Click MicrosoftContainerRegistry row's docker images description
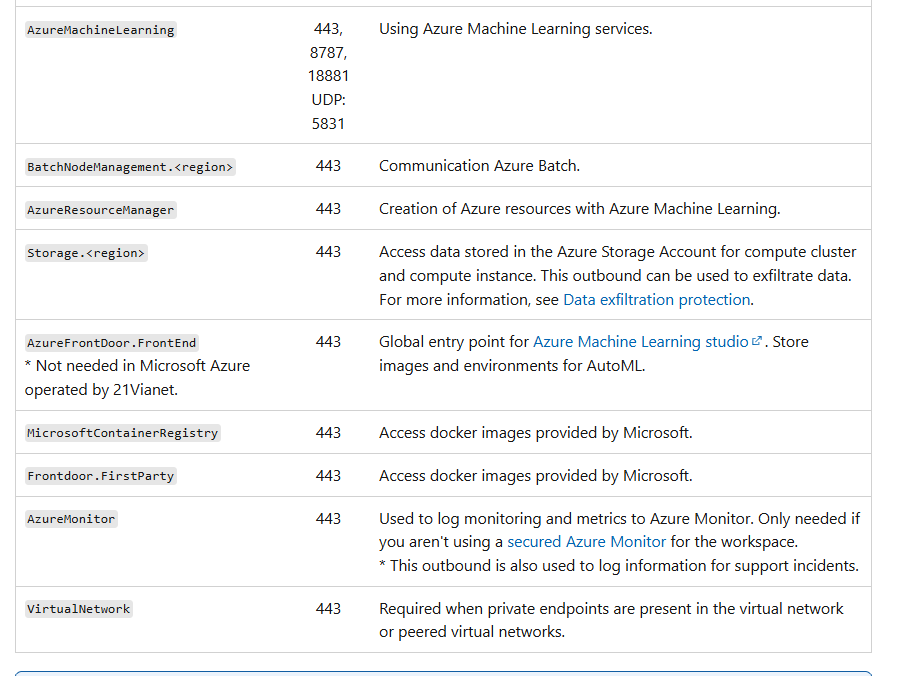The width and height of the screenshot is (918, 676). 536,433
